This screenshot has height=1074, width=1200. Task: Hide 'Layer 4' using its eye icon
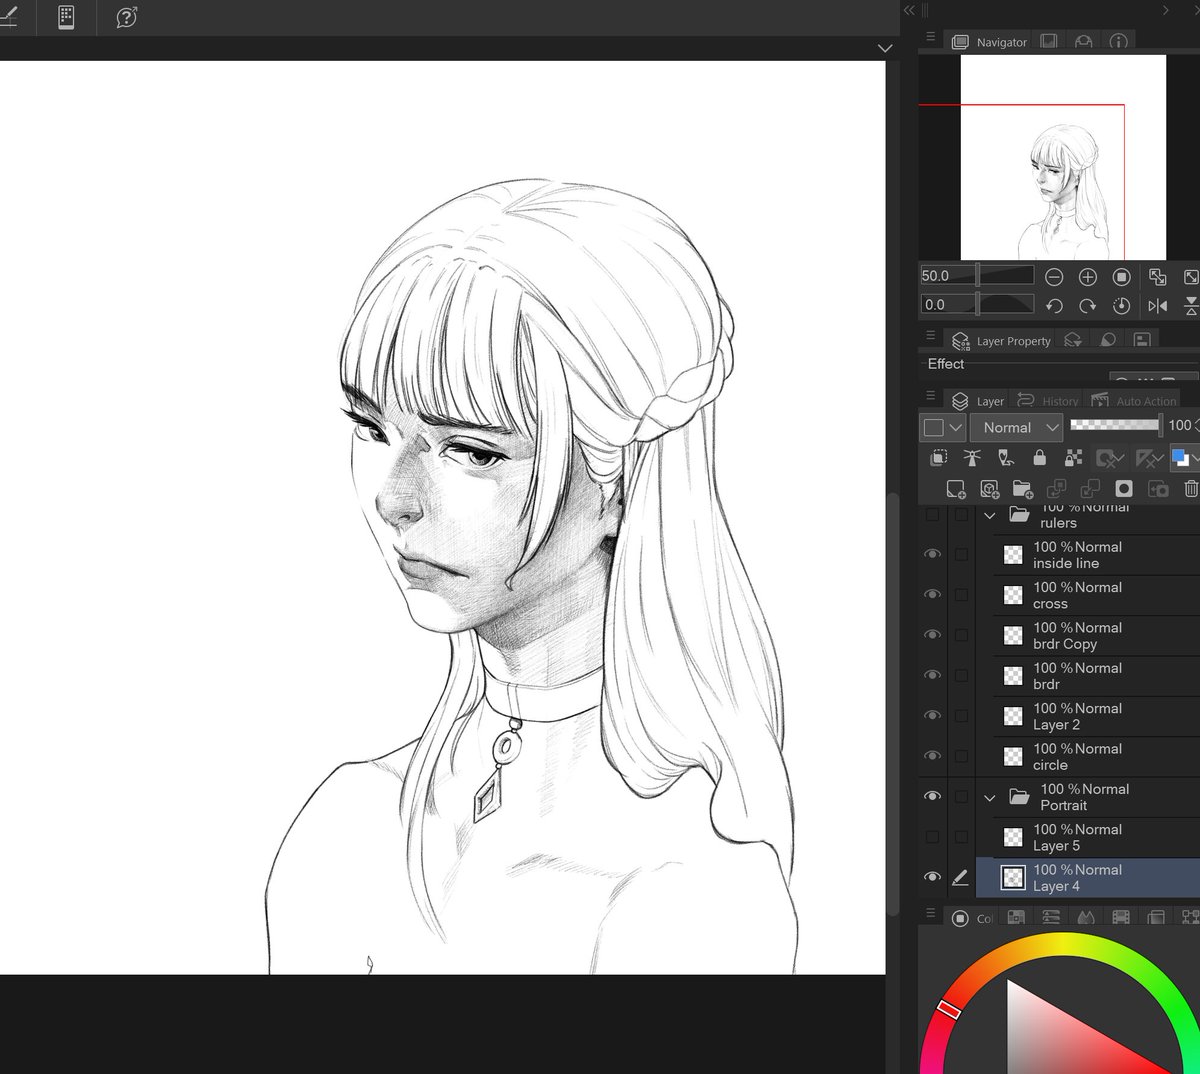(x=933, y=877)
